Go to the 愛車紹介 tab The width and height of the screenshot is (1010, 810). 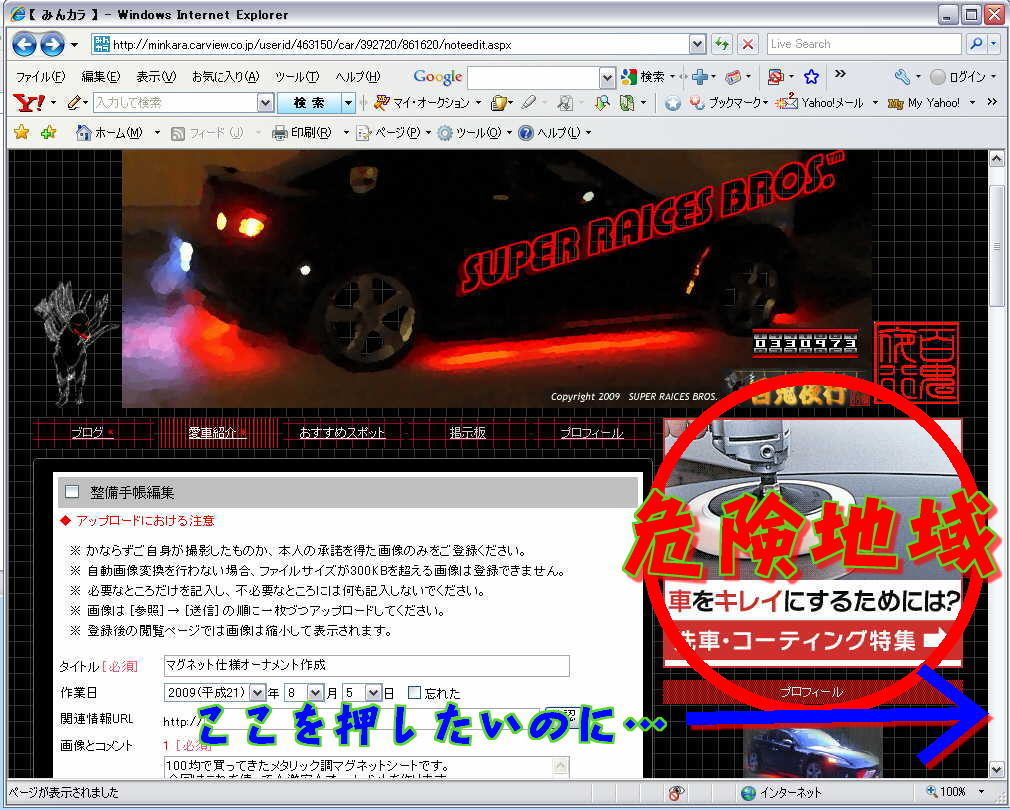click(217, 433)
